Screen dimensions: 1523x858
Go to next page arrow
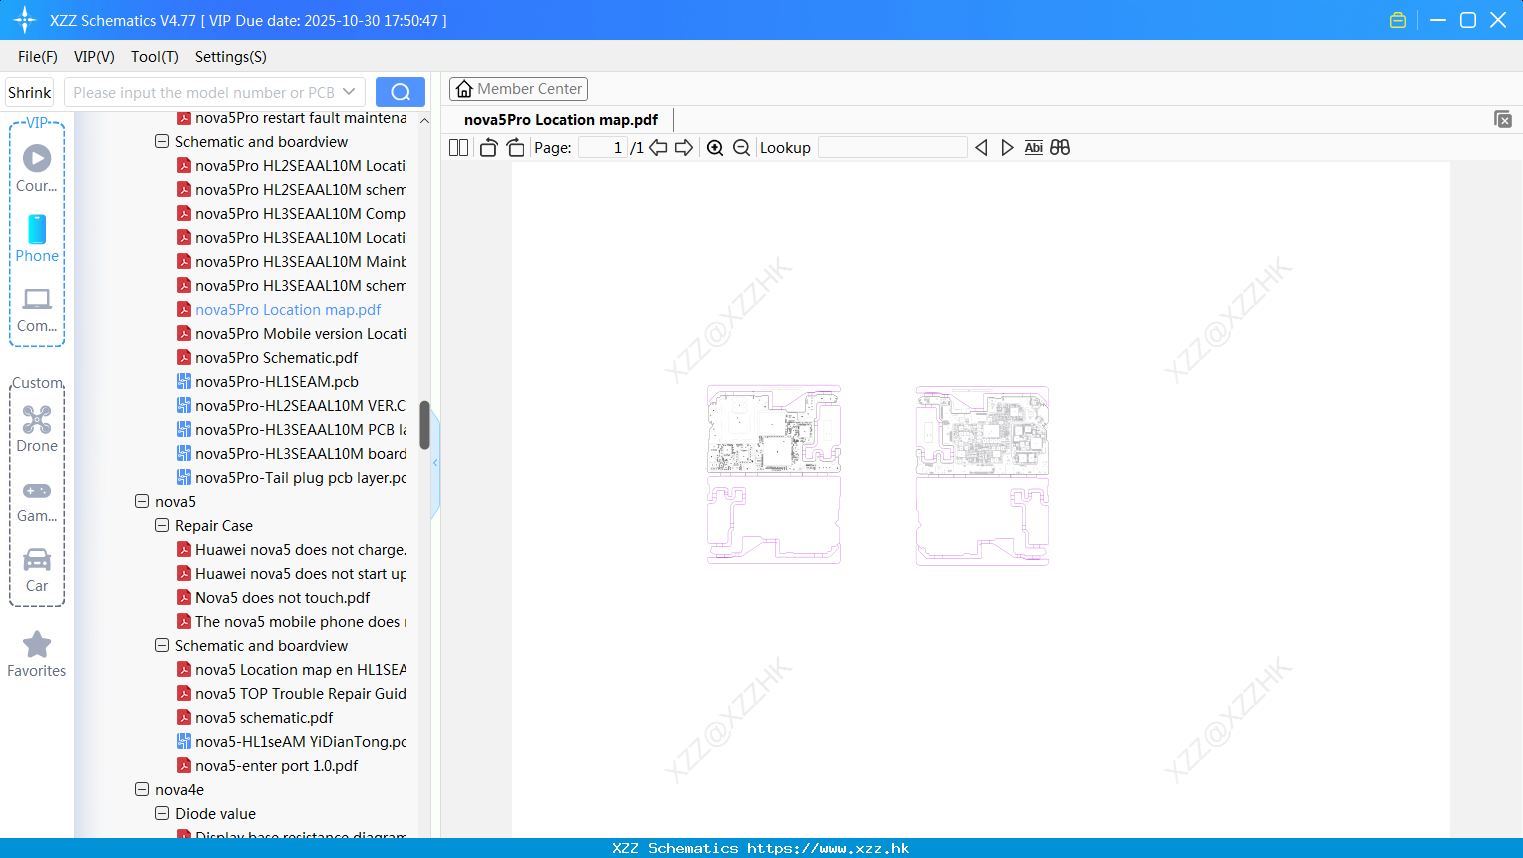click(684, 148)
